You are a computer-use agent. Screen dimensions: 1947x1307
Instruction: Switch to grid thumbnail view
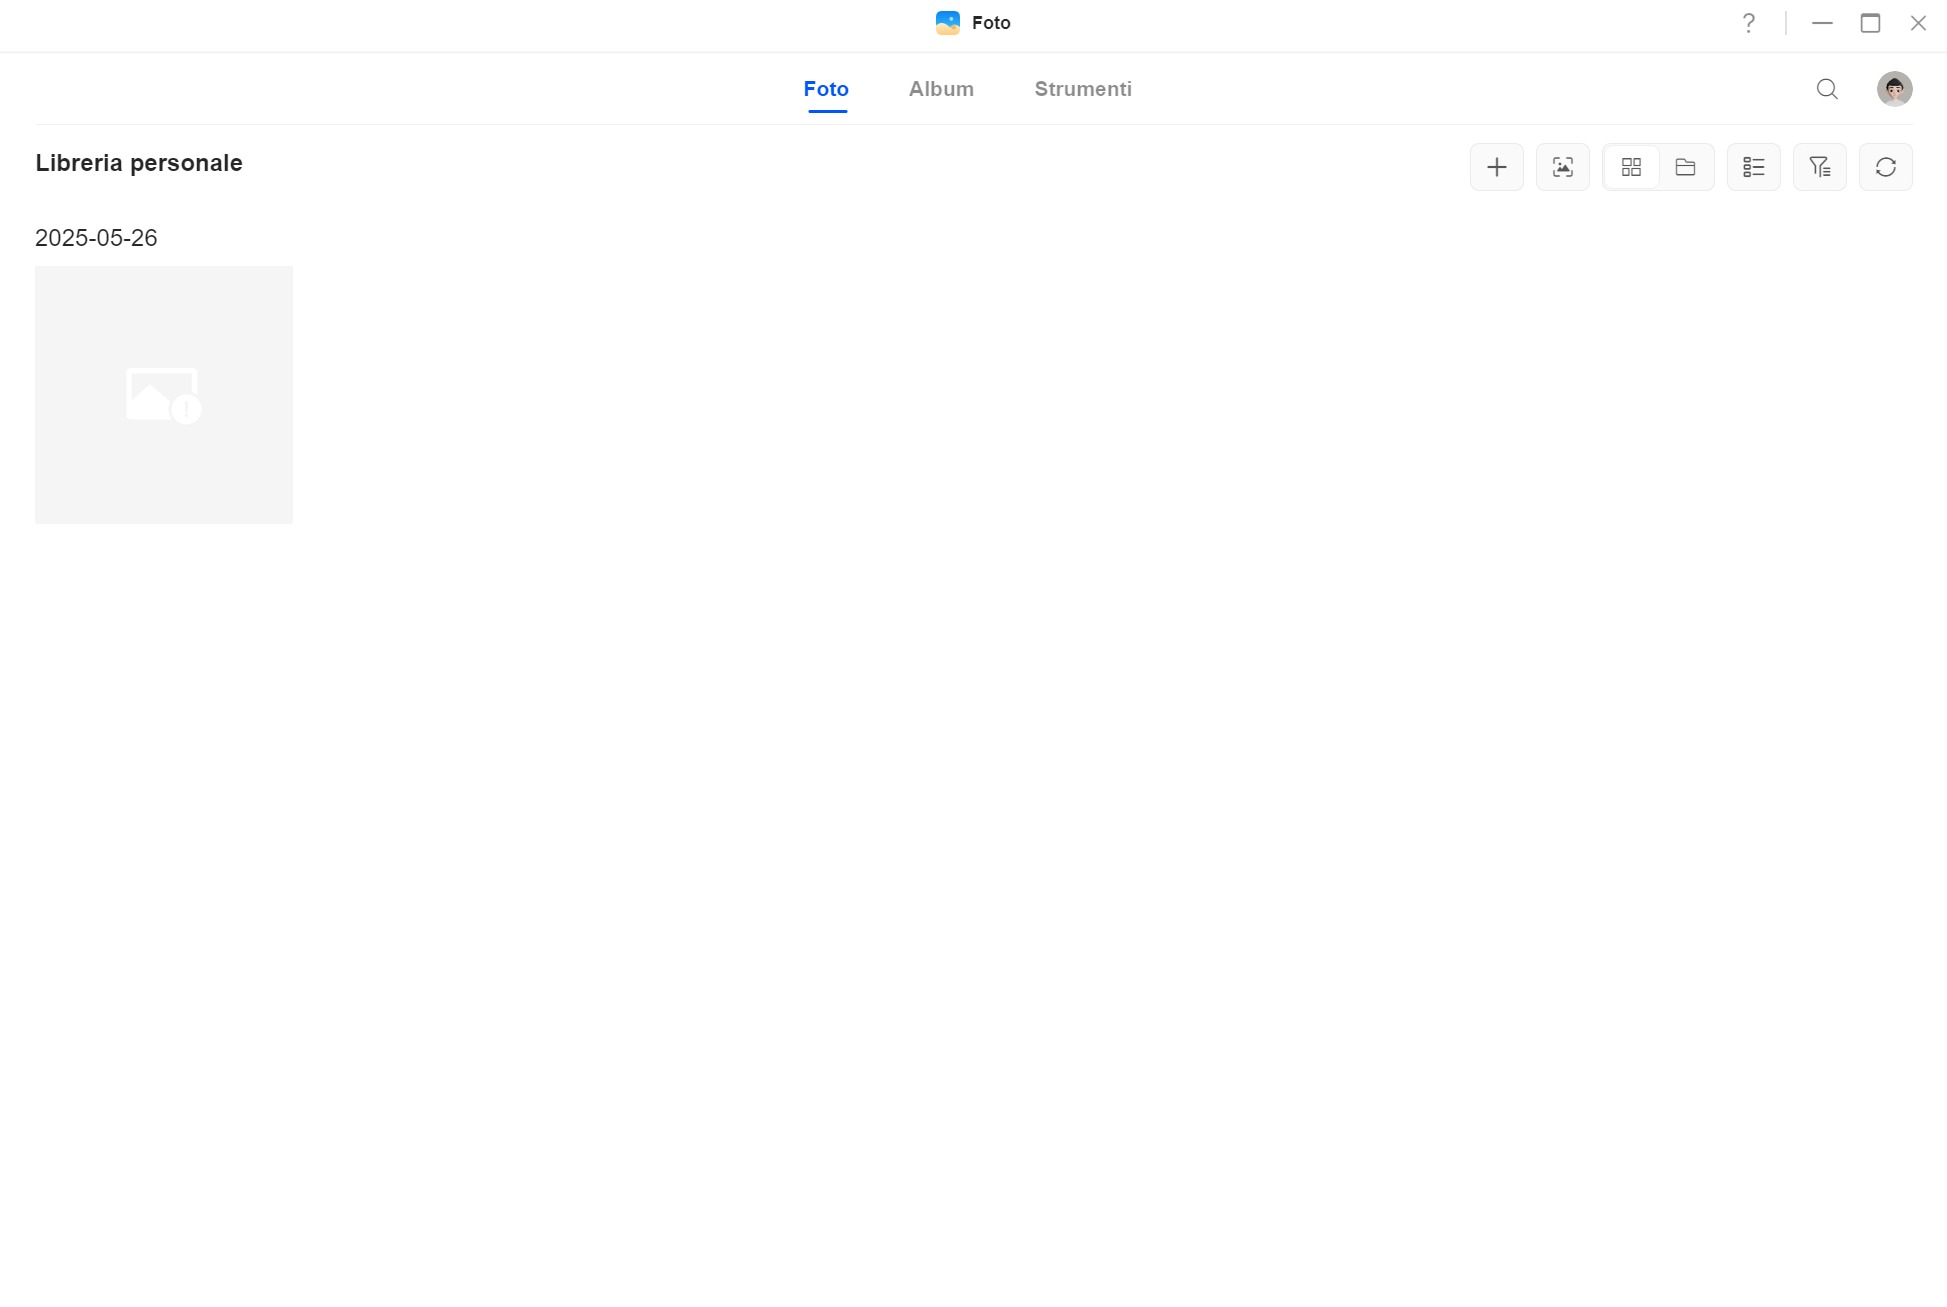(1631, 167)
